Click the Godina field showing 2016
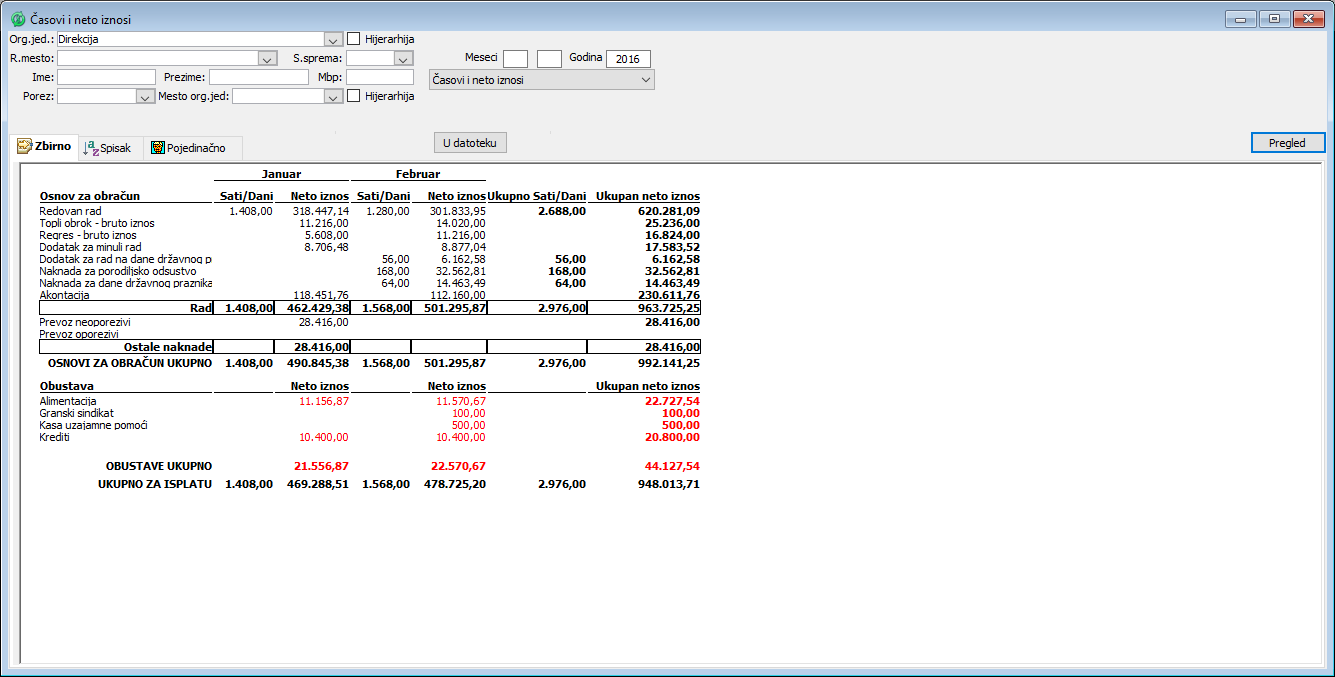 628,59
